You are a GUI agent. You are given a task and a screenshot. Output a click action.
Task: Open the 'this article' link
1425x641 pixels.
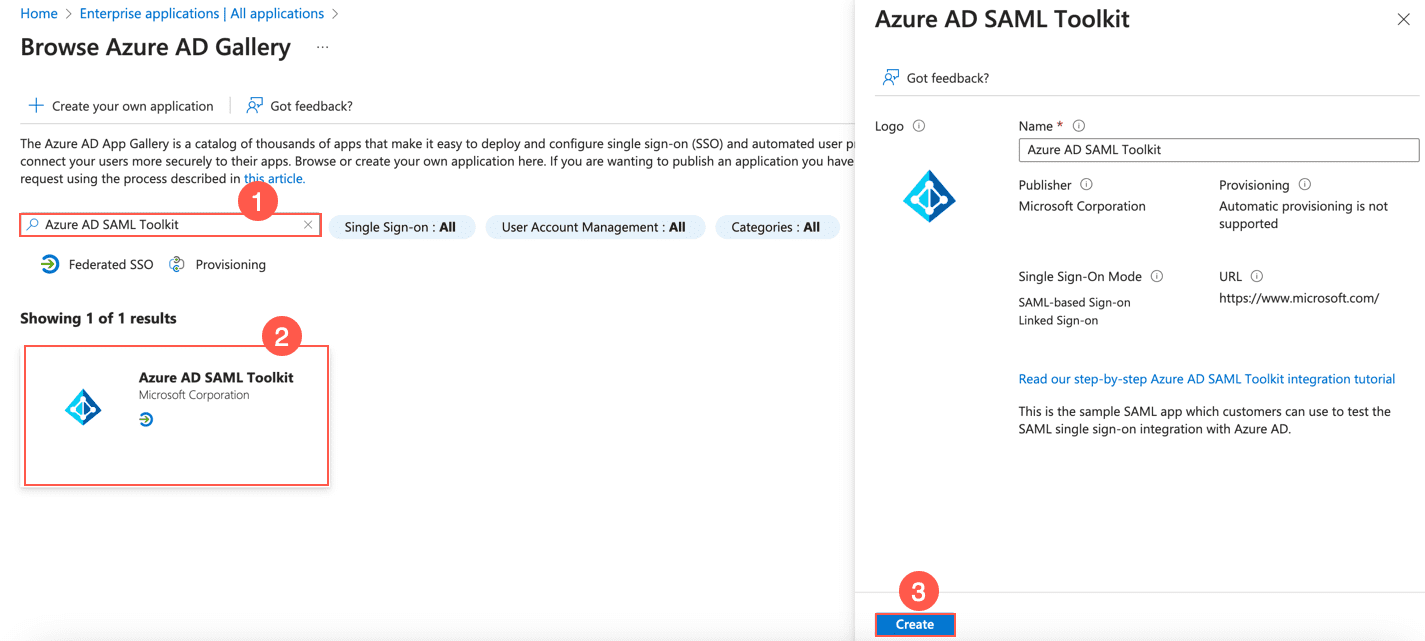point(274,179)
